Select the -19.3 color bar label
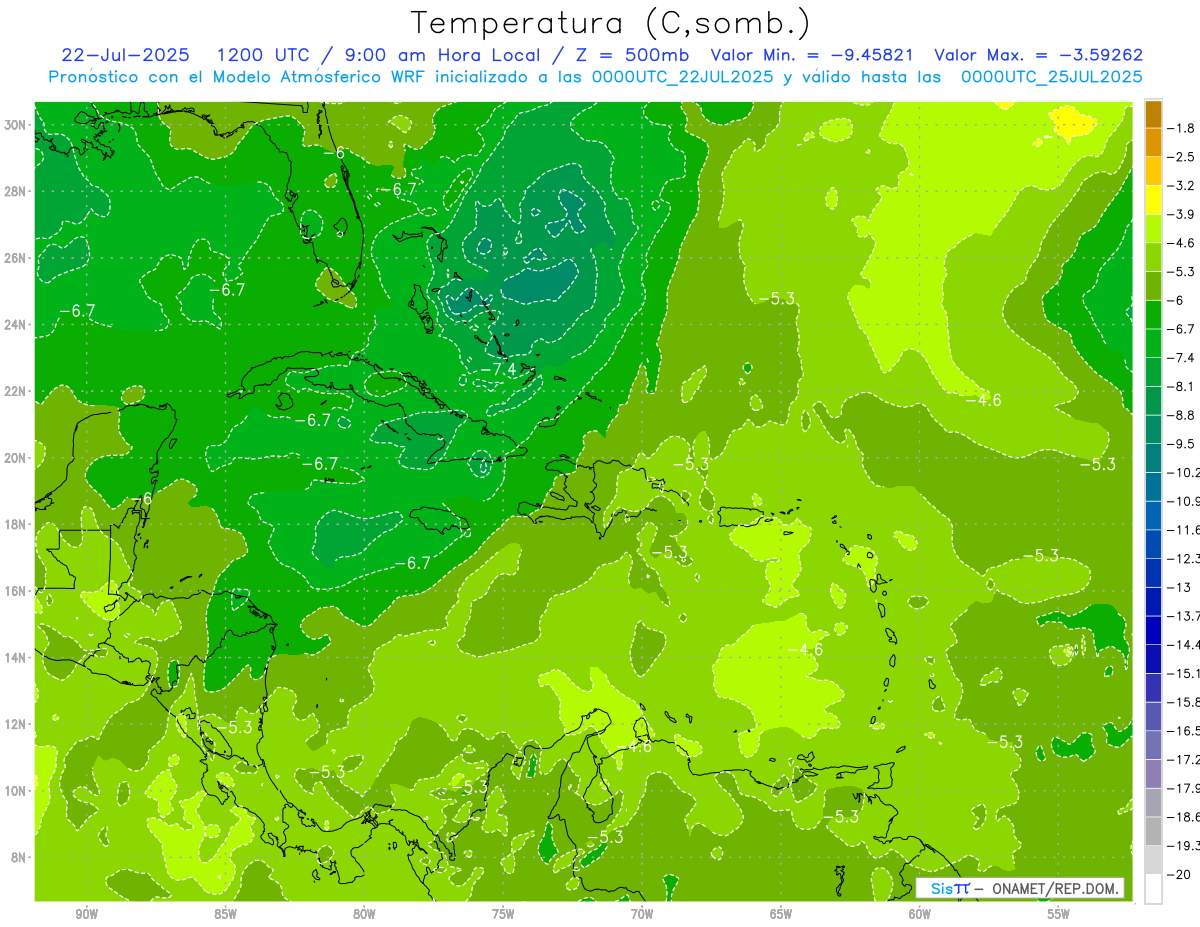 1184,846
